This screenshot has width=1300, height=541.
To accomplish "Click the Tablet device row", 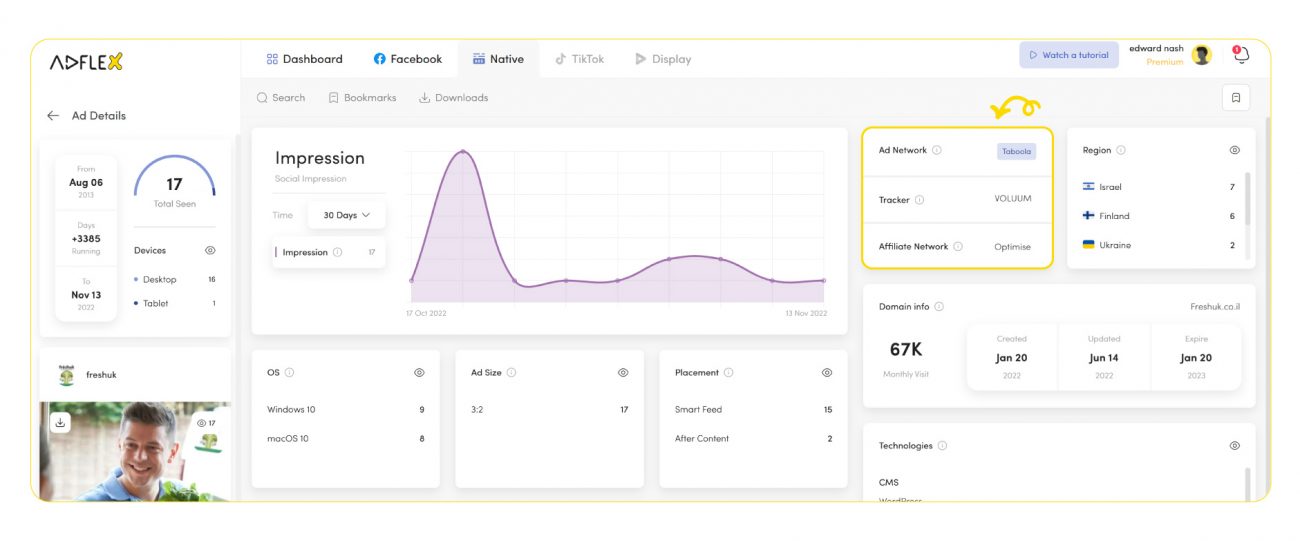I will point(175,304).
